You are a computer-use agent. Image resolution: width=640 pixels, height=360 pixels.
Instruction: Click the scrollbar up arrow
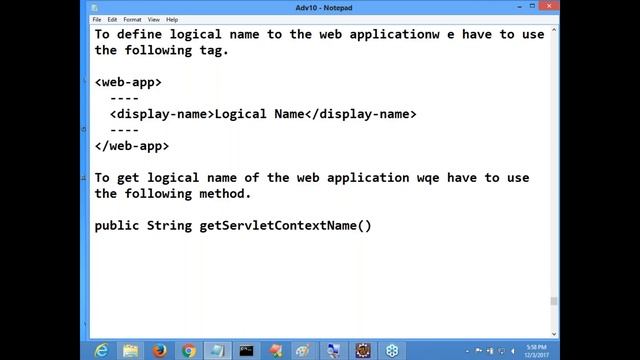click(x=554, y=30)
